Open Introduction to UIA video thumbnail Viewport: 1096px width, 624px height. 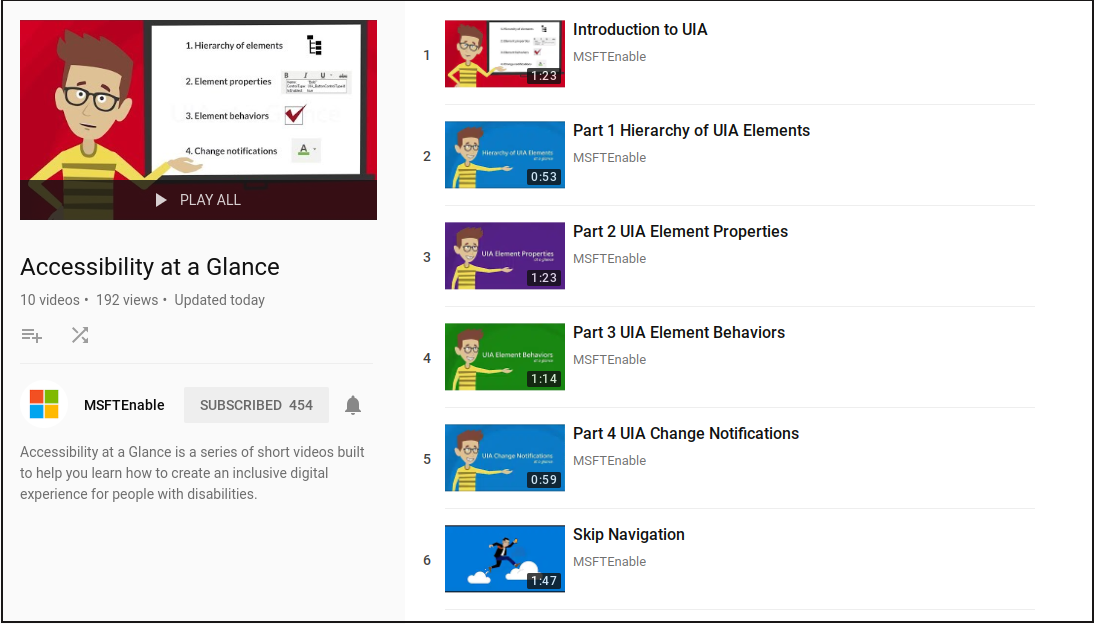point(504,55)
